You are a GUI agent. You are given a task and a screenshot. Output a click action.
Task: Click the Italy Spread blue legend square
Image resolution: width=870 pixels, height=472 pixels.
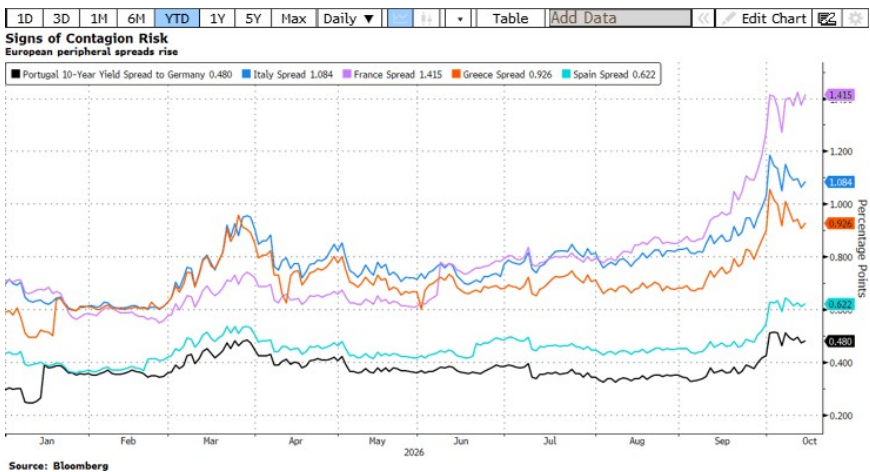tap(246, 74)
